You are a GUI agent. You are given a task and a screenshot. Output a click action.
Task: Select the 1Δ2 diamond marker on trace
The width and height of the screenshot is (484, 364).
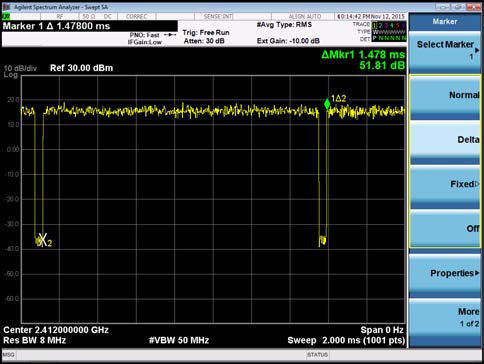327,104
